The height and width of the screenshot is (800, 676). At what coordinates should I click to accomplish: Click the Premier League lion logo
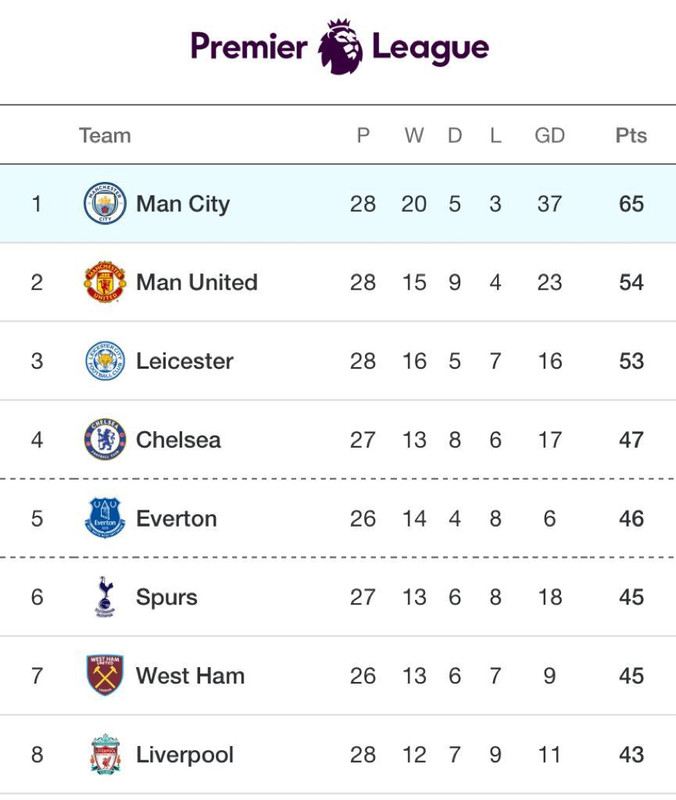[340, 46]
